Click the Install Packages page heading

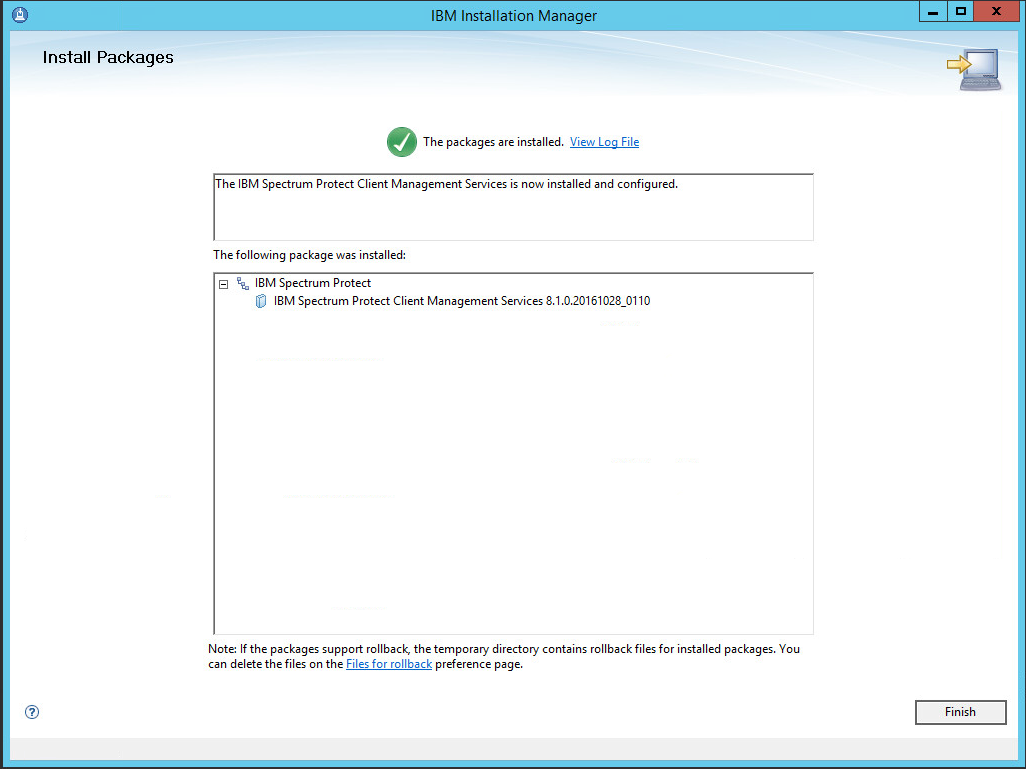point(108,58)
